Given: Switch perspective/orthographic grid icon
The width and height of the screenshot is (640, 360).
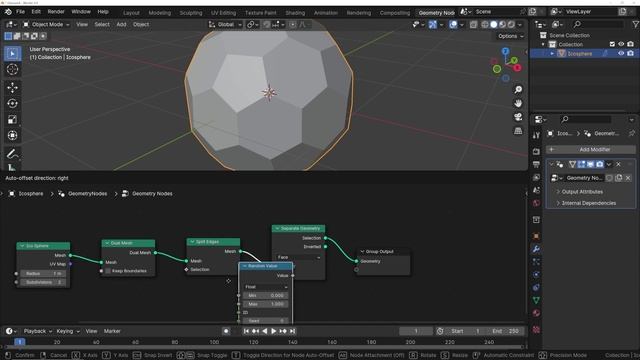Looking at the screenshot, I should [x=518, y=131].
